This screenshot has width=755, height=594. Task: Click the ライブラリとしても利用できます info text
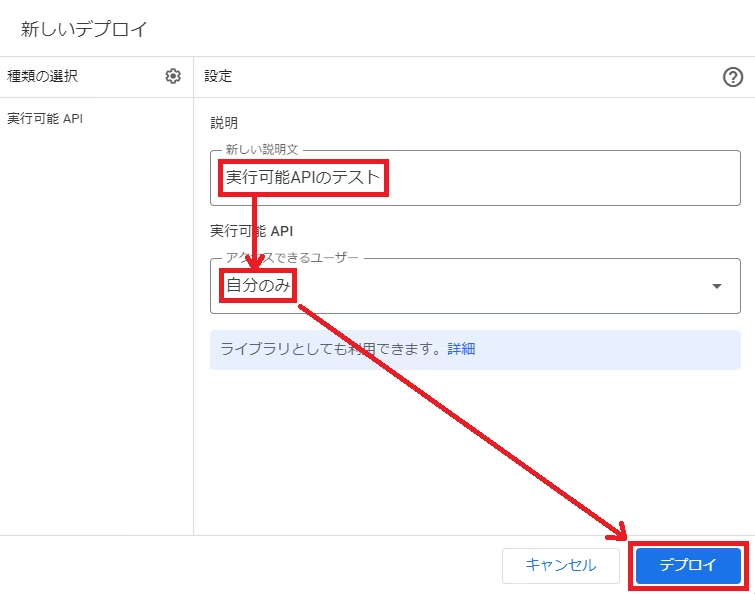point(330,349)
